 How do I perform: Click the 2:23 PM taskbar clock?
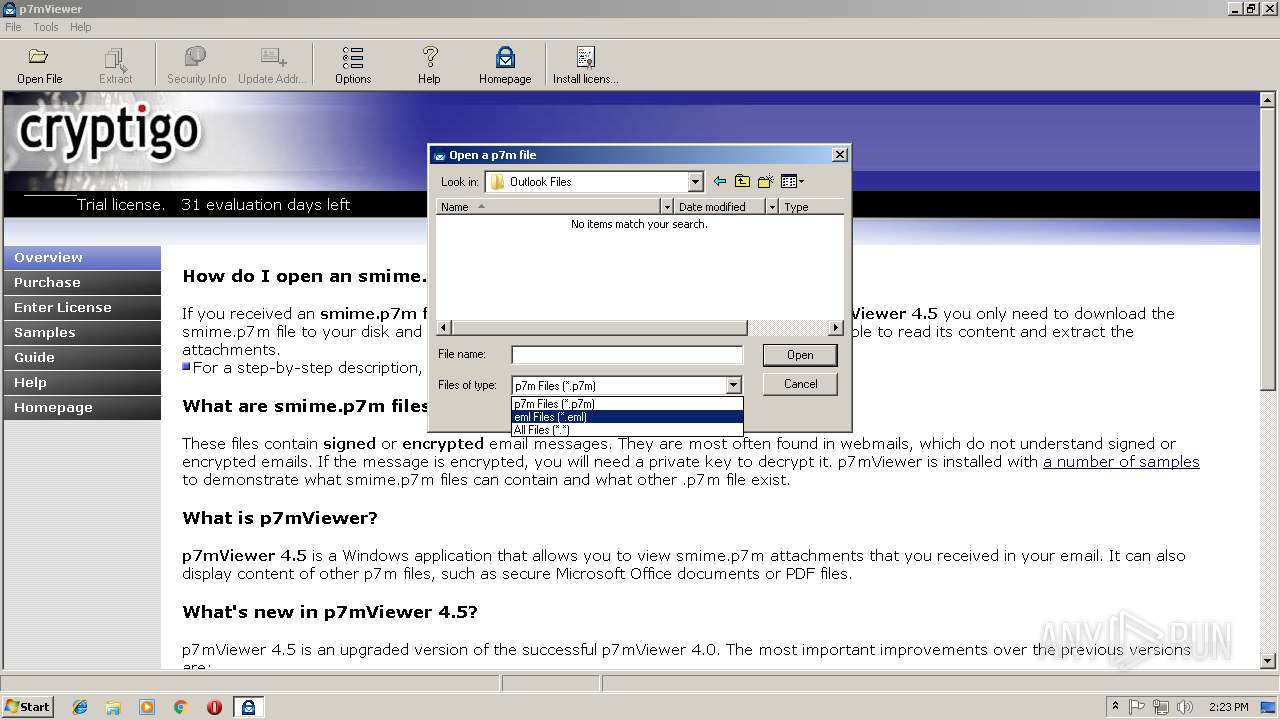click(x=1229, y=707)
